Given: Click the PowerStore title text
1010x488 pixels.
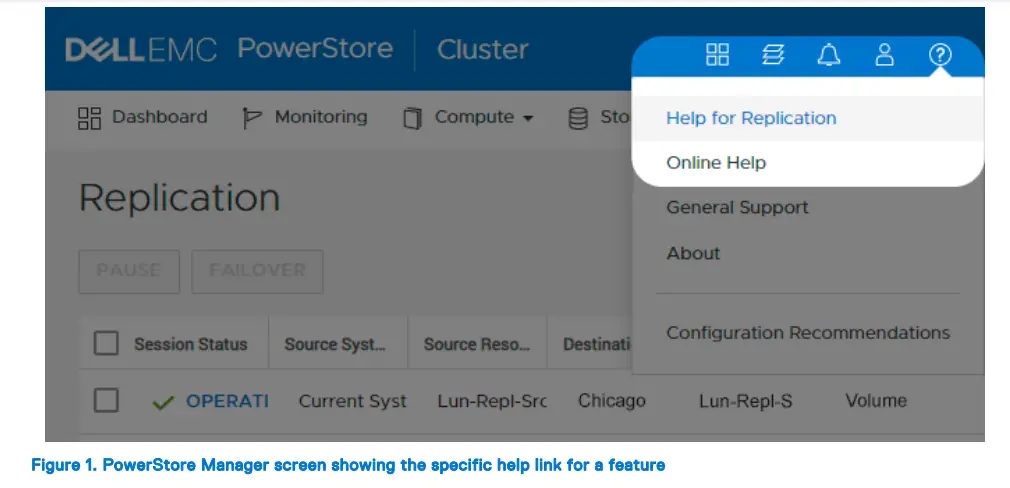Looking at the screenshot, I should (x=315, y=48).
